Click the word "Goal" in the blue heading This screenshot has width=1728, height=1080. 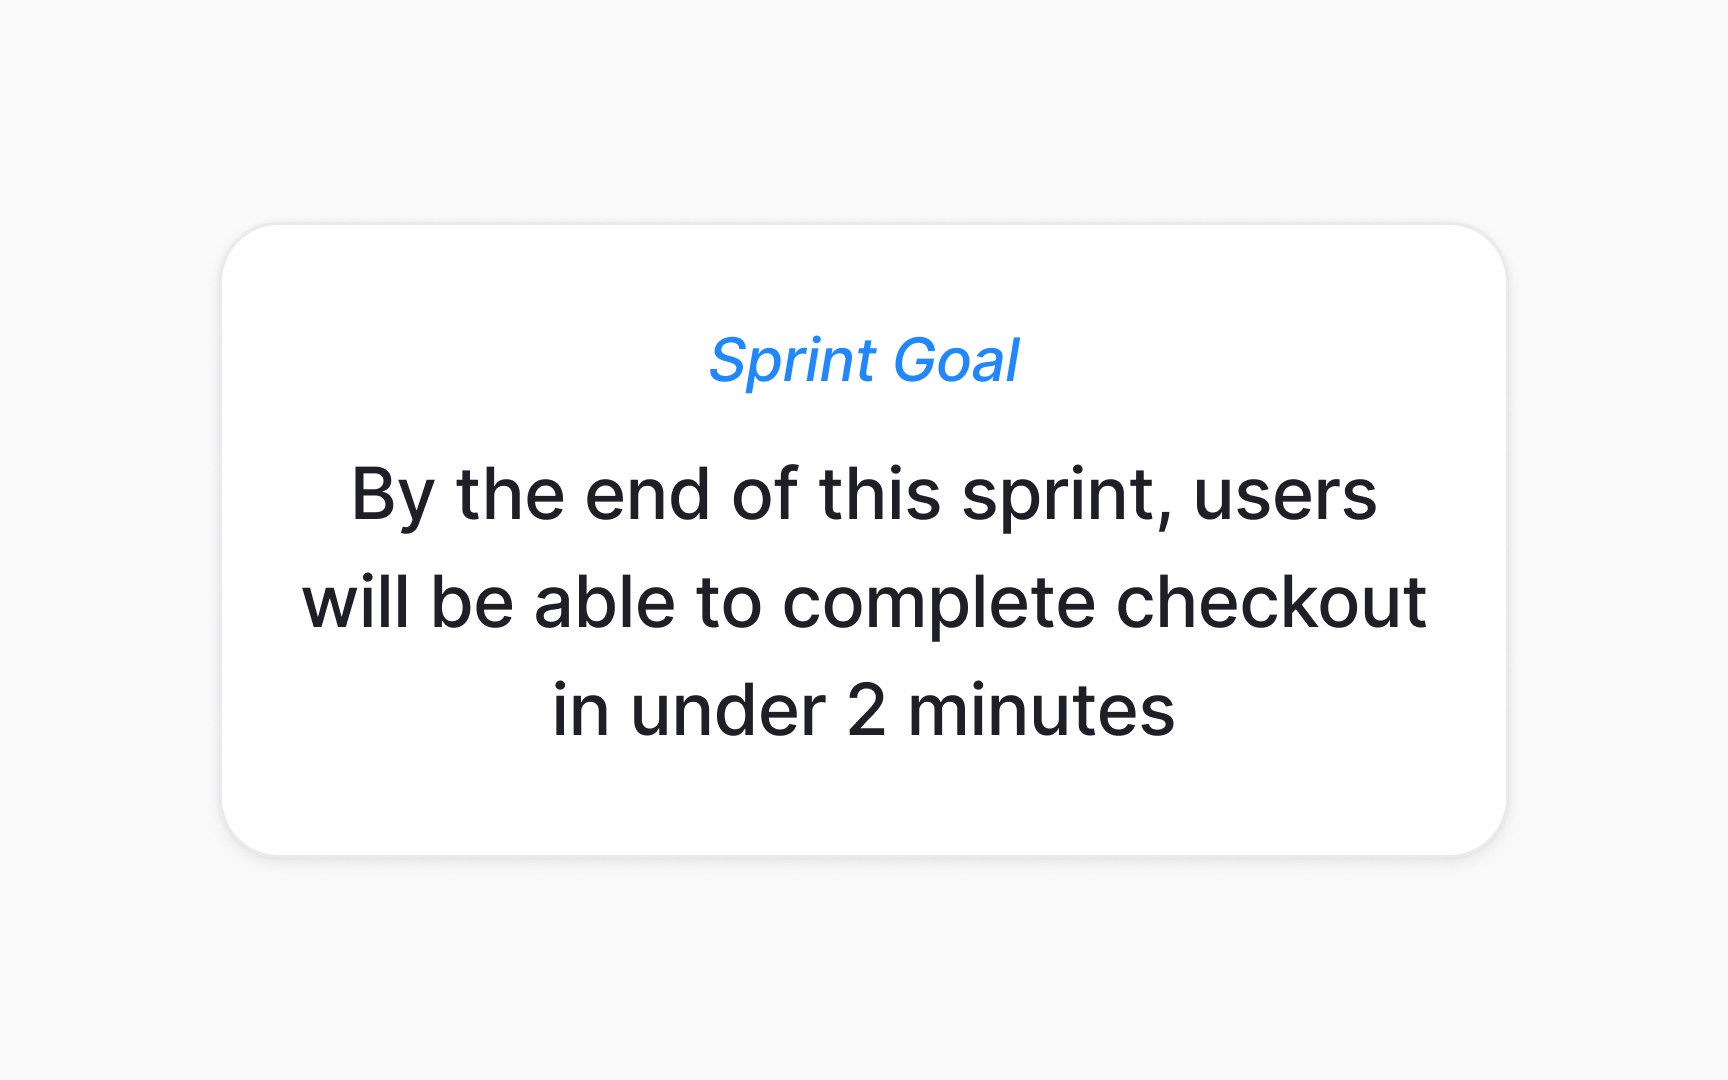(956, 360)
